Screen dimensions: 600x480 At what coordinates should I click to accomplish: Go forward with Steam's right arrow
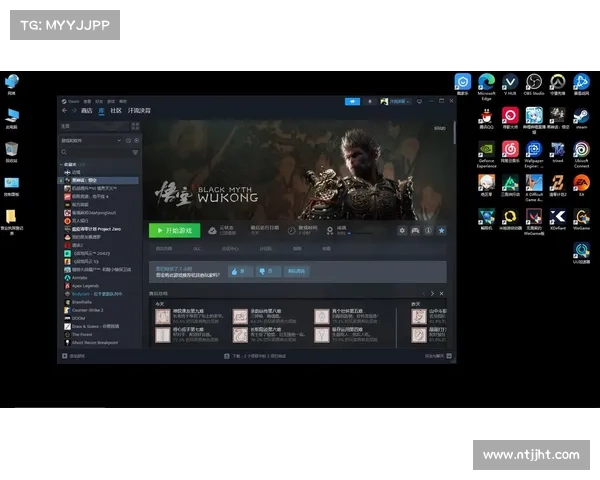(x=74, y=111)
